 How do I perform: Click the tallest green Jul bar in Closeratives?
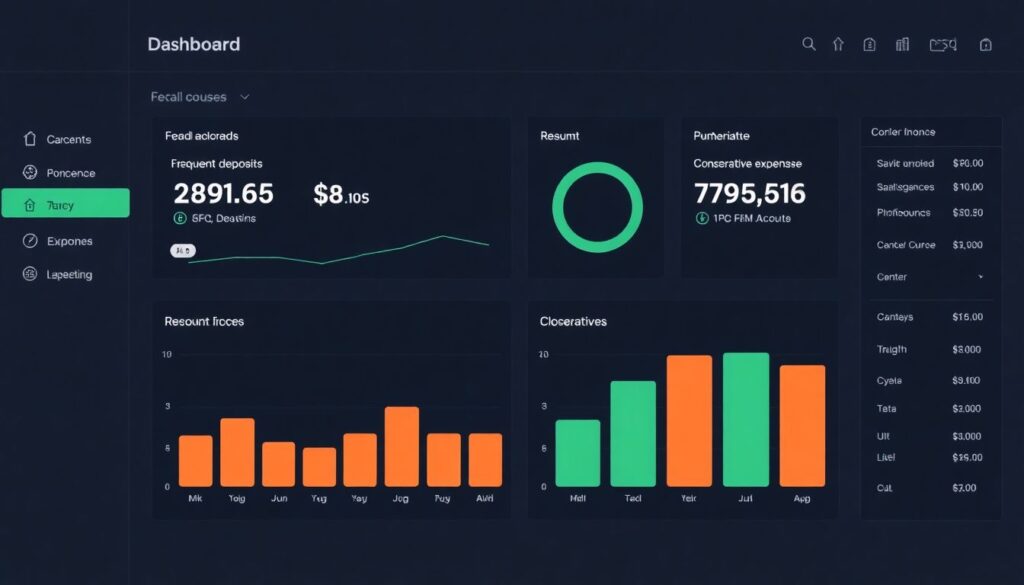[746, 419]
